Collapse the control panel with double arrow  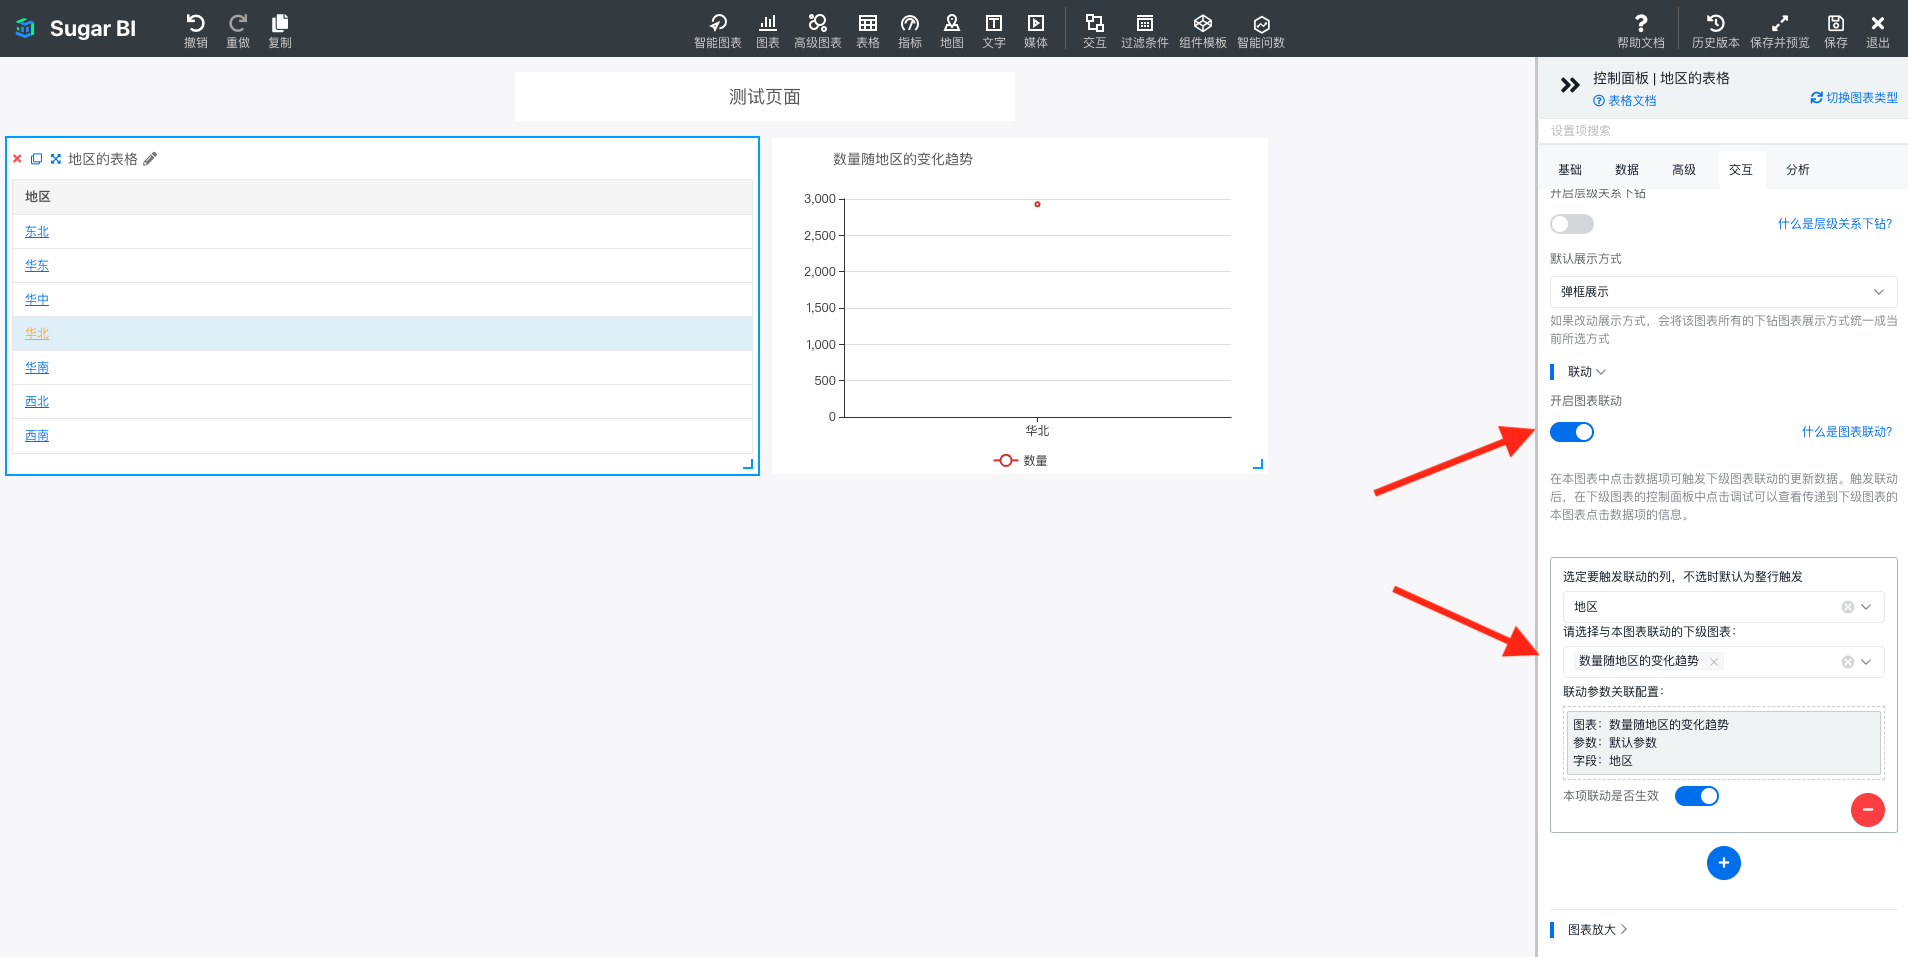tap(1570, 85)
